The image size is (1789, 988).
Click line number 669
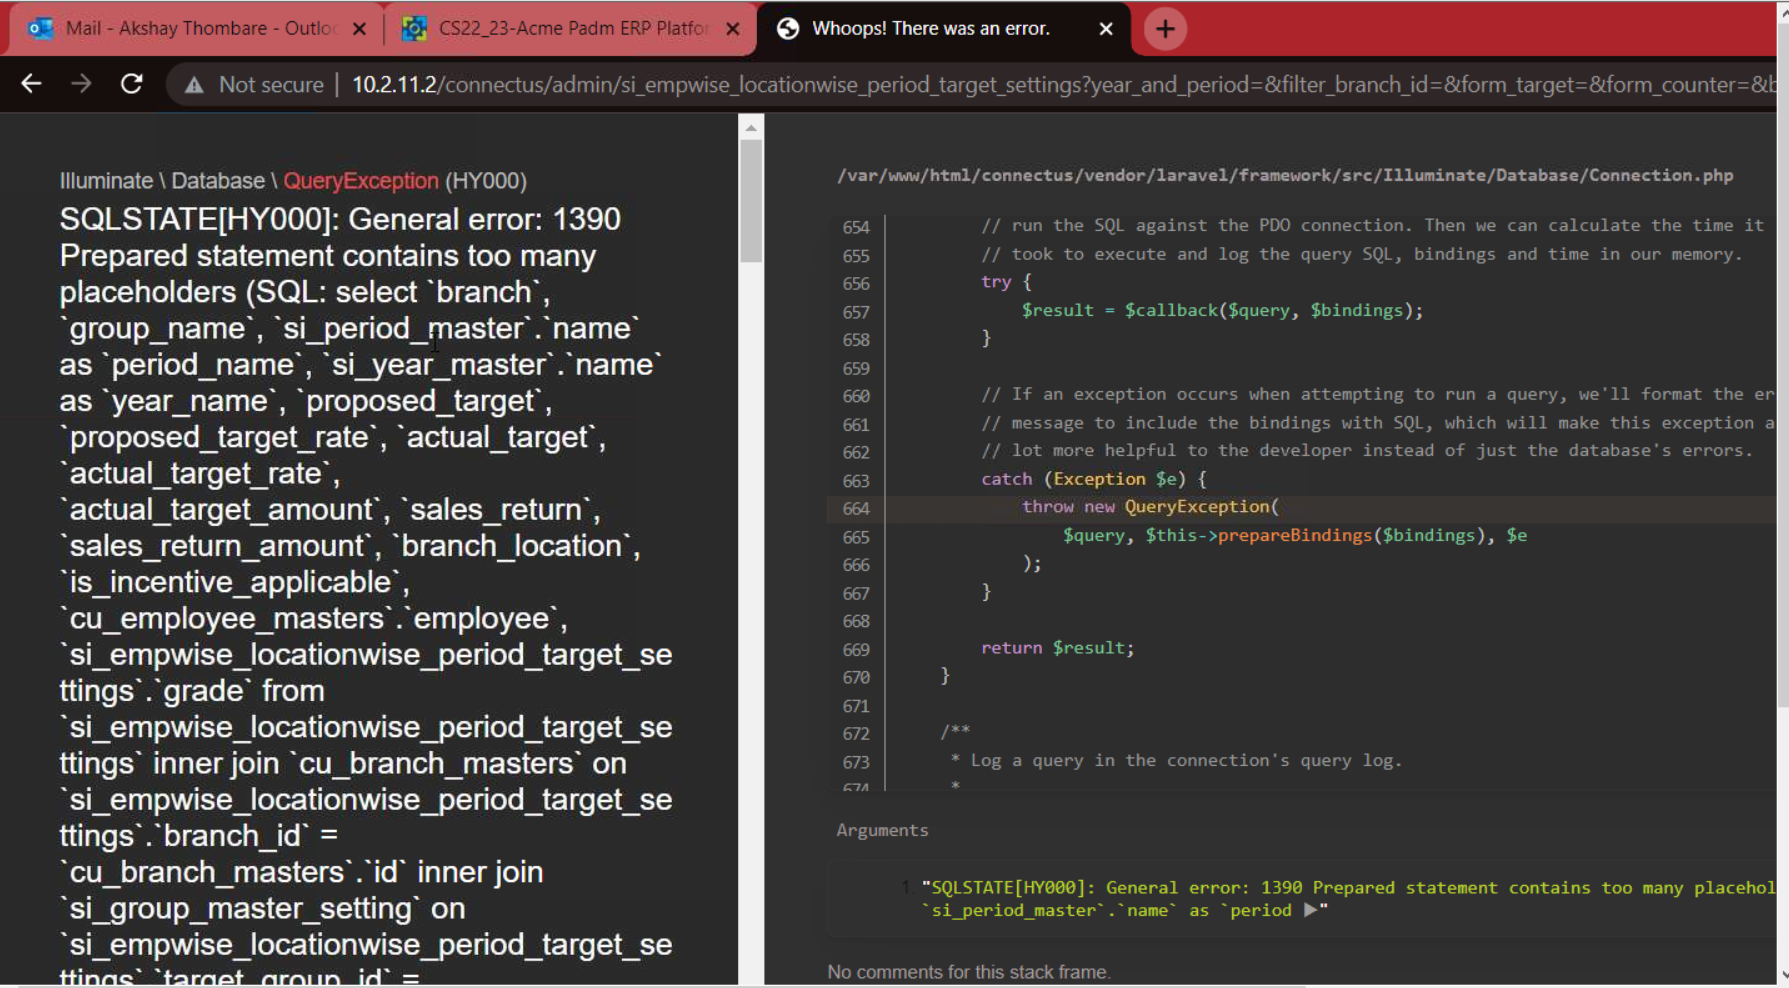point(856,650)
